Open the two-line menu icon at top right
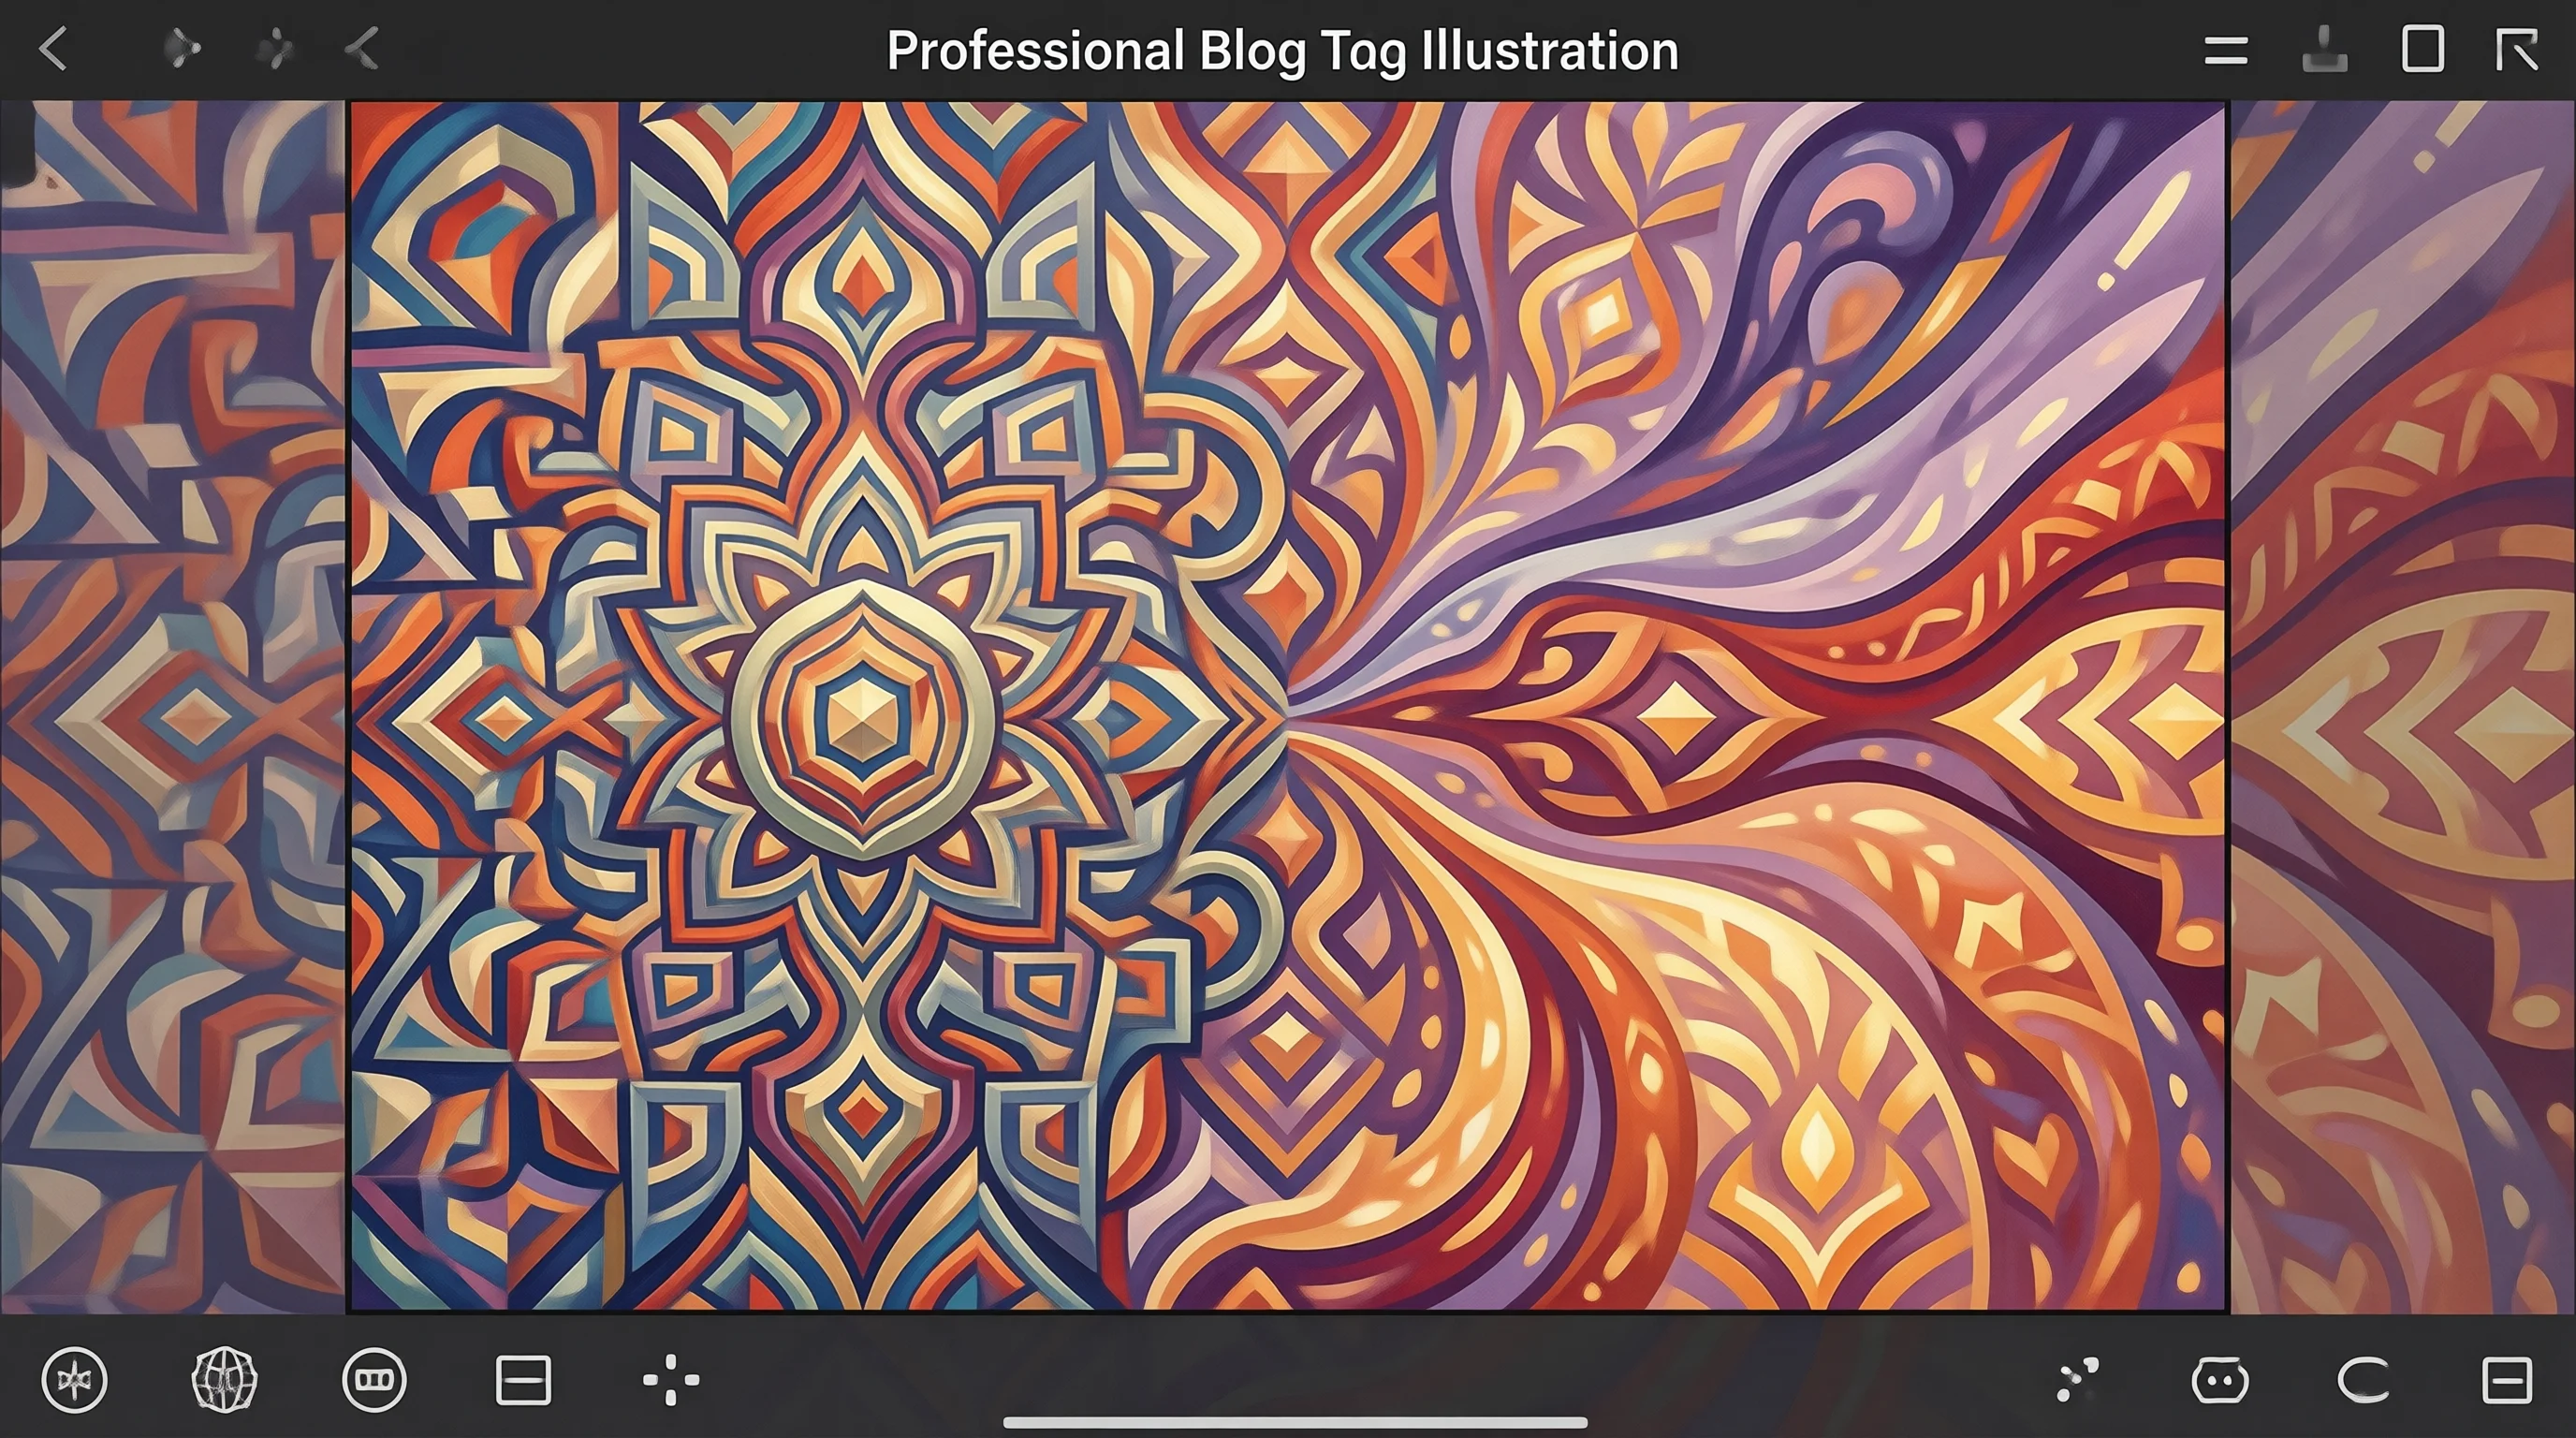The width and height of the screenshot is (2576, 1438). pos(2226,50)
